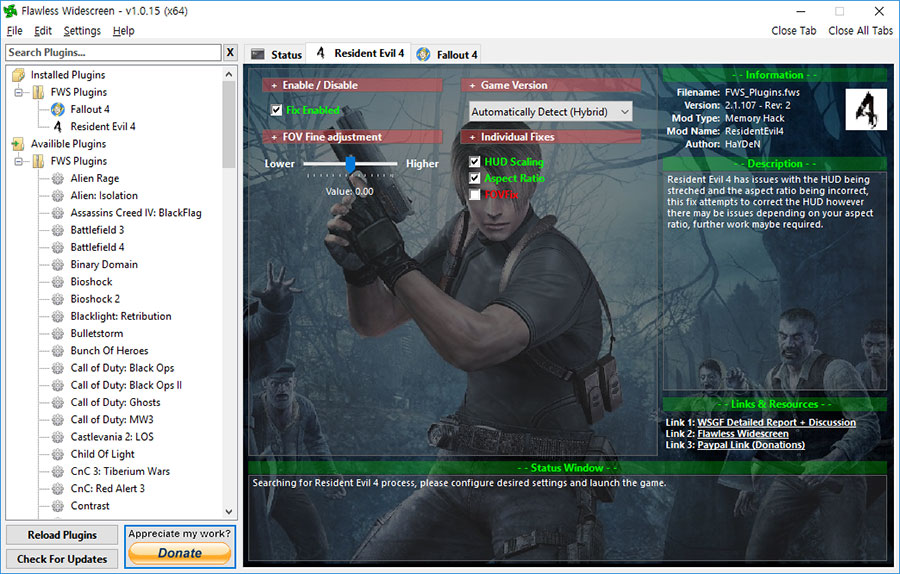Clear search with the X button

pos(230,52)
